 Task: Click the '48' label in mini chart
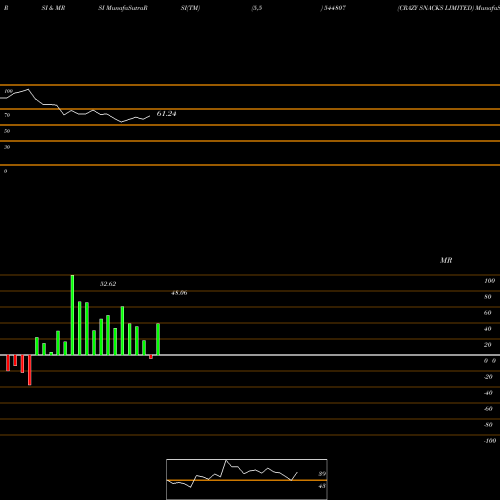click(322, 486)
